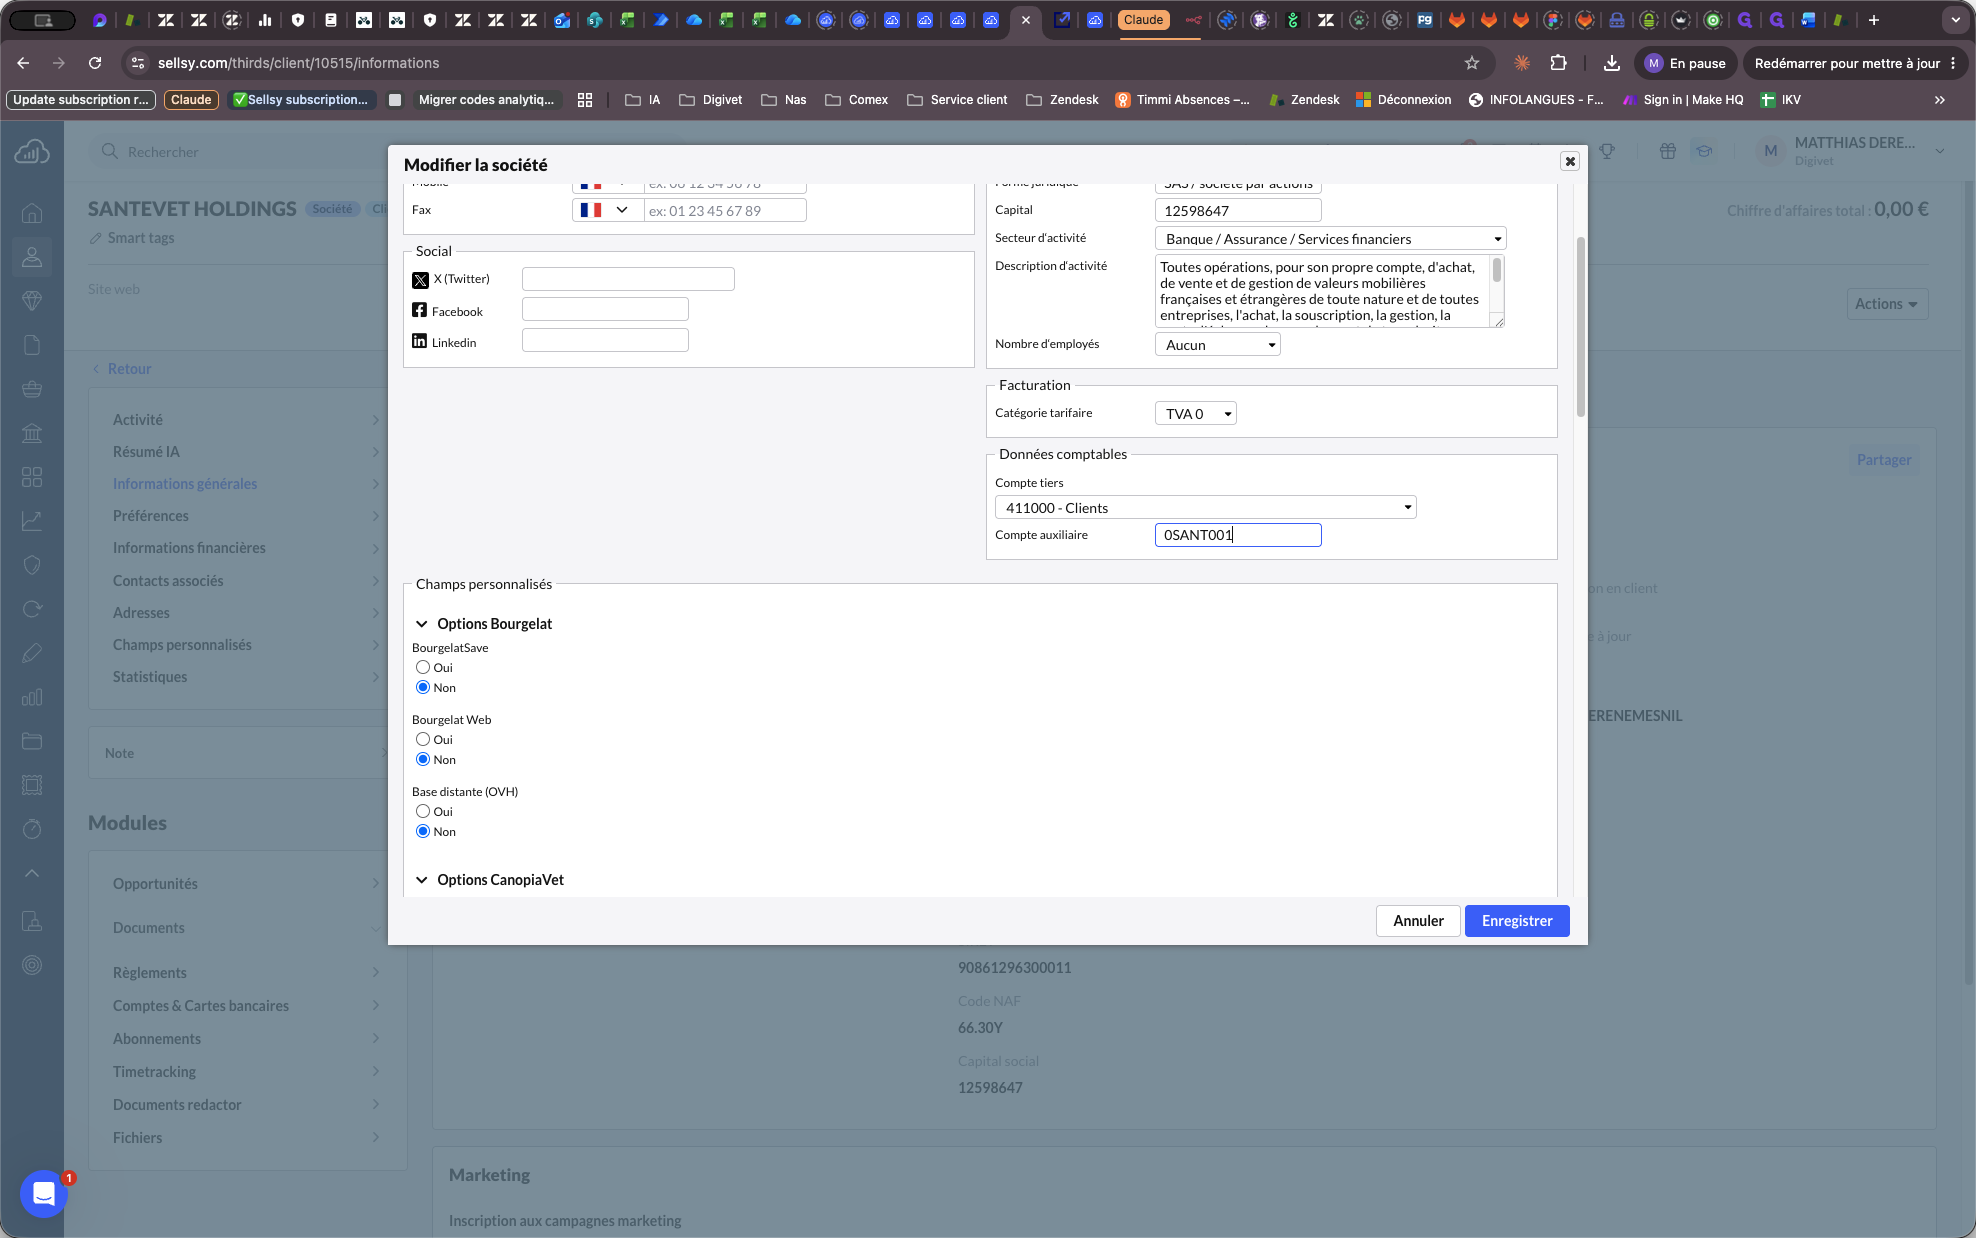
Task: Open the chart line icon in sidebar
Action: coord(32,521)
